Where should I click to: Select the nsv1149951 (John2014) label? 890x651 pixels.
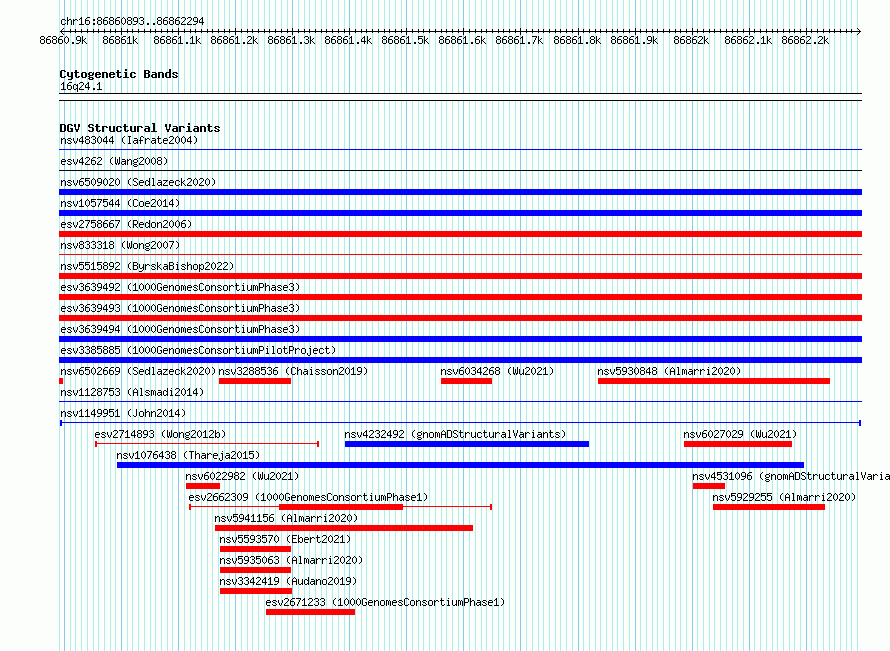[x=123, y=413]
